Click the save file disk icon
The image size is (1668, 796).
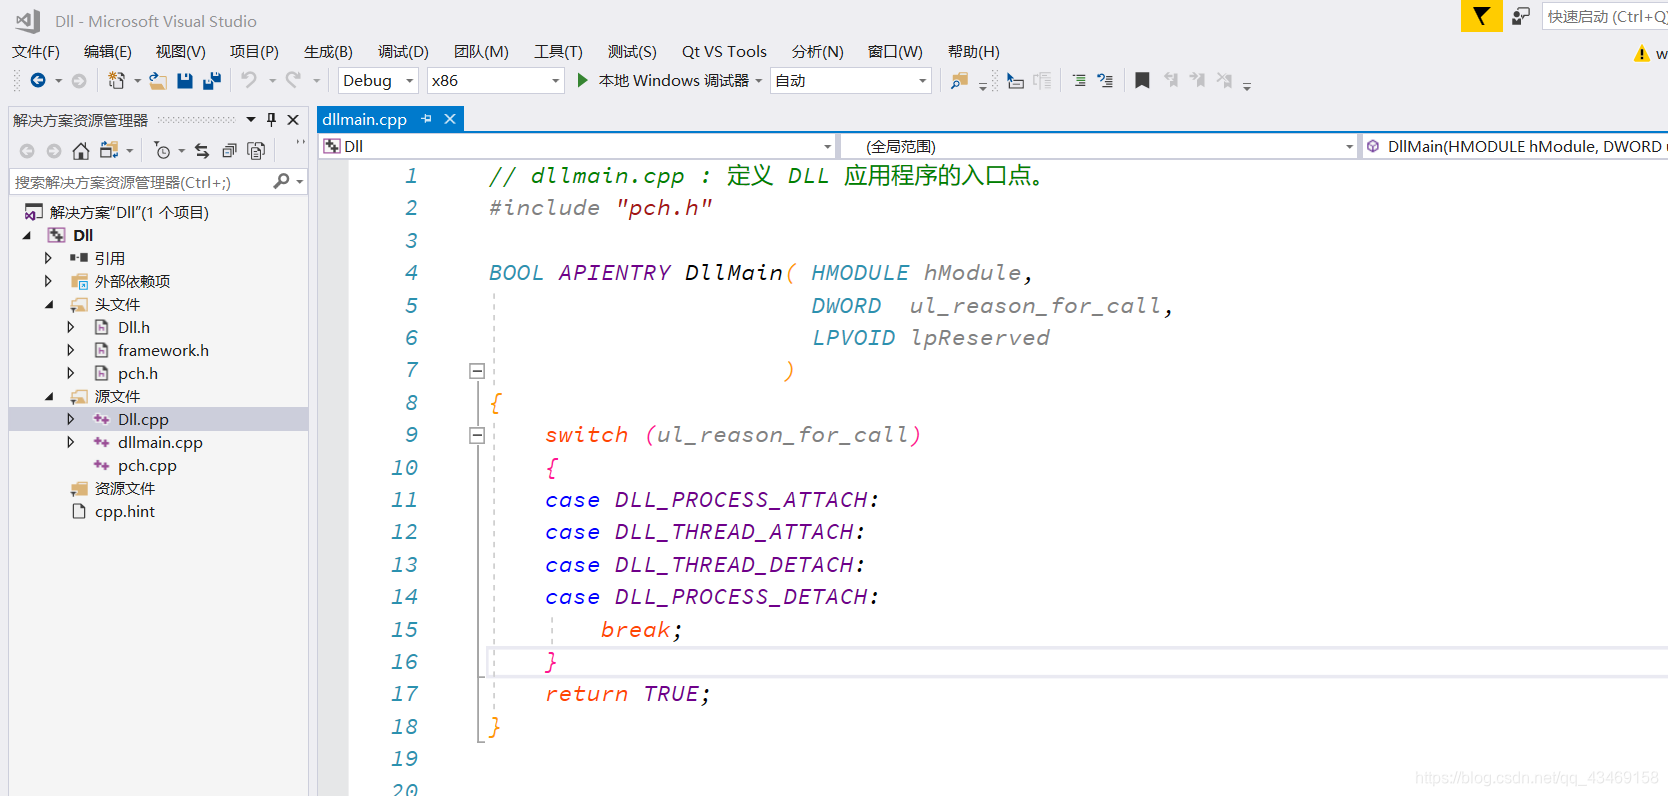[x=185, y=80]
